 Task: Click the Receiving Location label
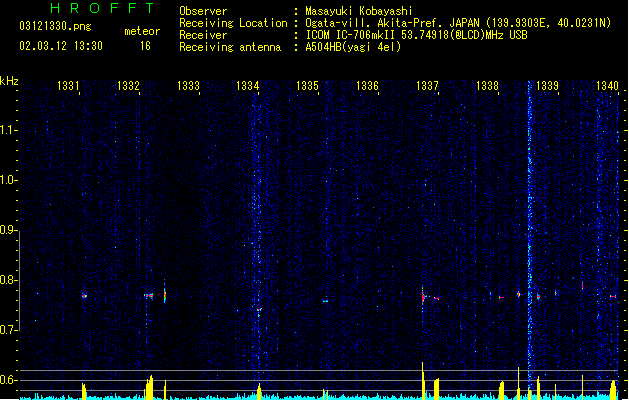pyautogui.click(x=233, y=23)
